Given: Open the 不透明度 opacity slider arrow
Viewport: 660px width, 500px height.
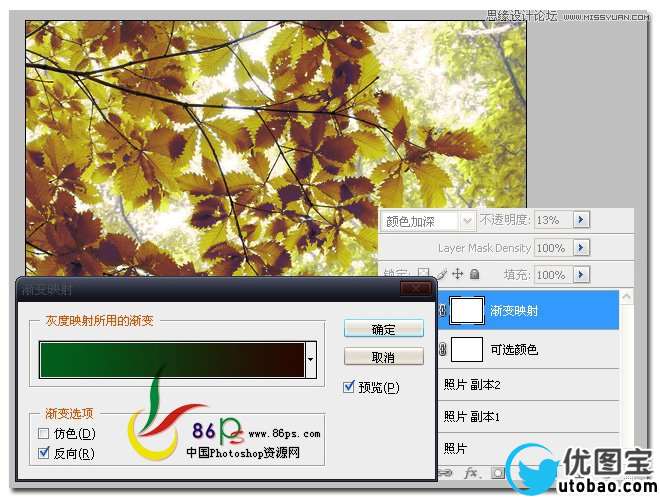Looking at the screenshot, I should (x=581, y=219).
